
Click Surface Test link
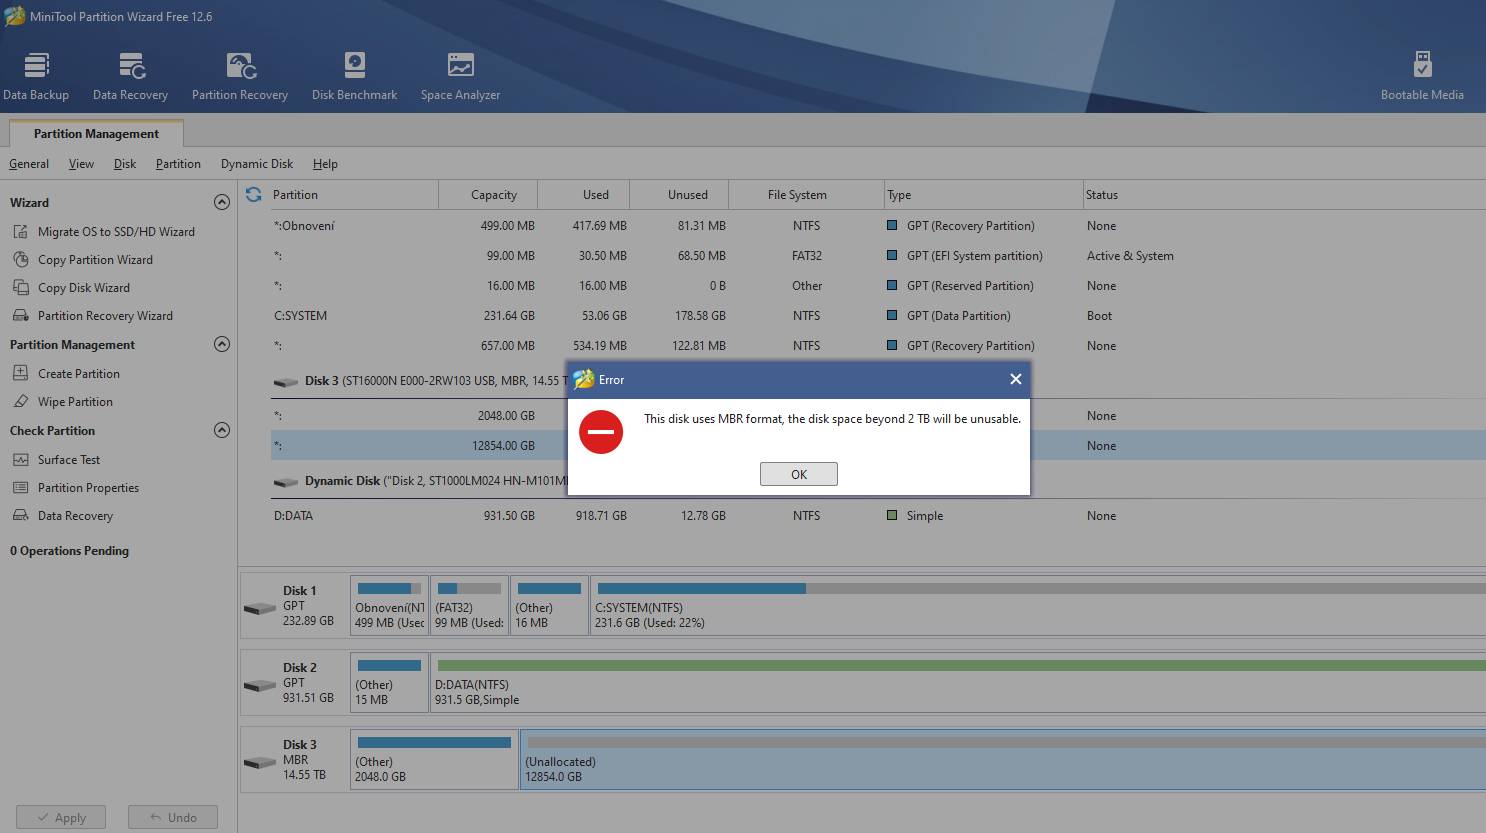(x=69, y=460)
